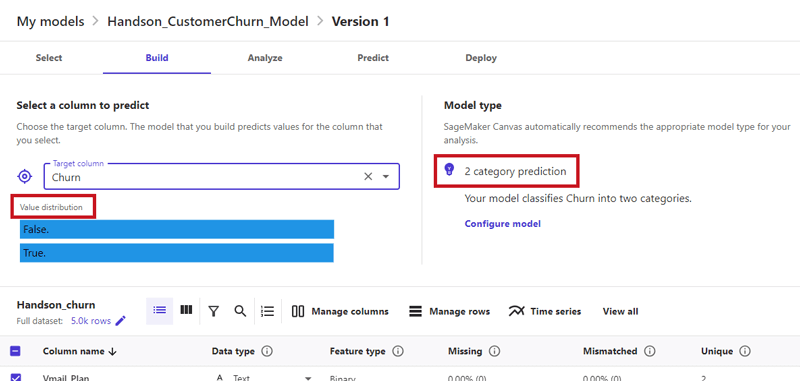Show Feature type info icon
Screen dimensions: 800x381
coord(398,351)
